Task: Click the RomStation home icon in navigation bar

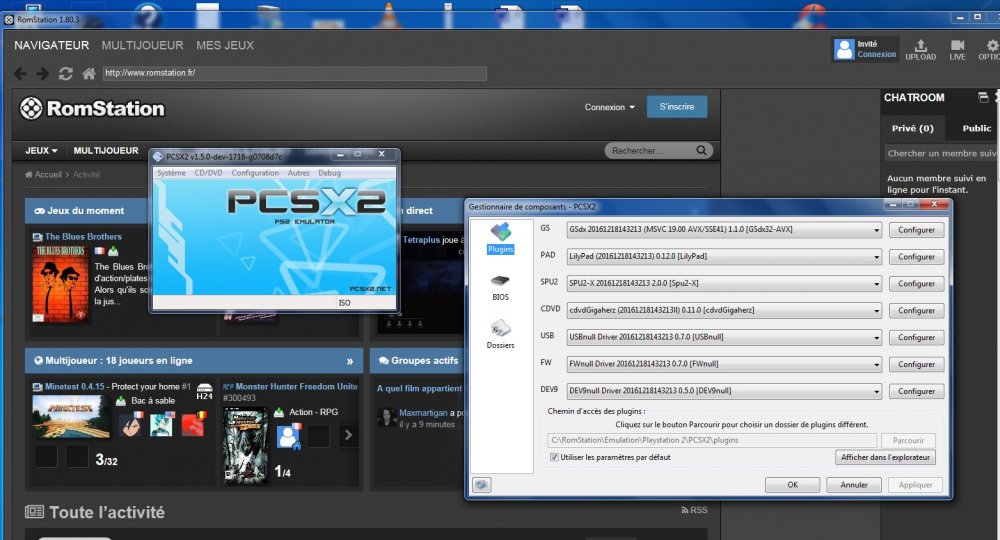Action: [89, 74]
